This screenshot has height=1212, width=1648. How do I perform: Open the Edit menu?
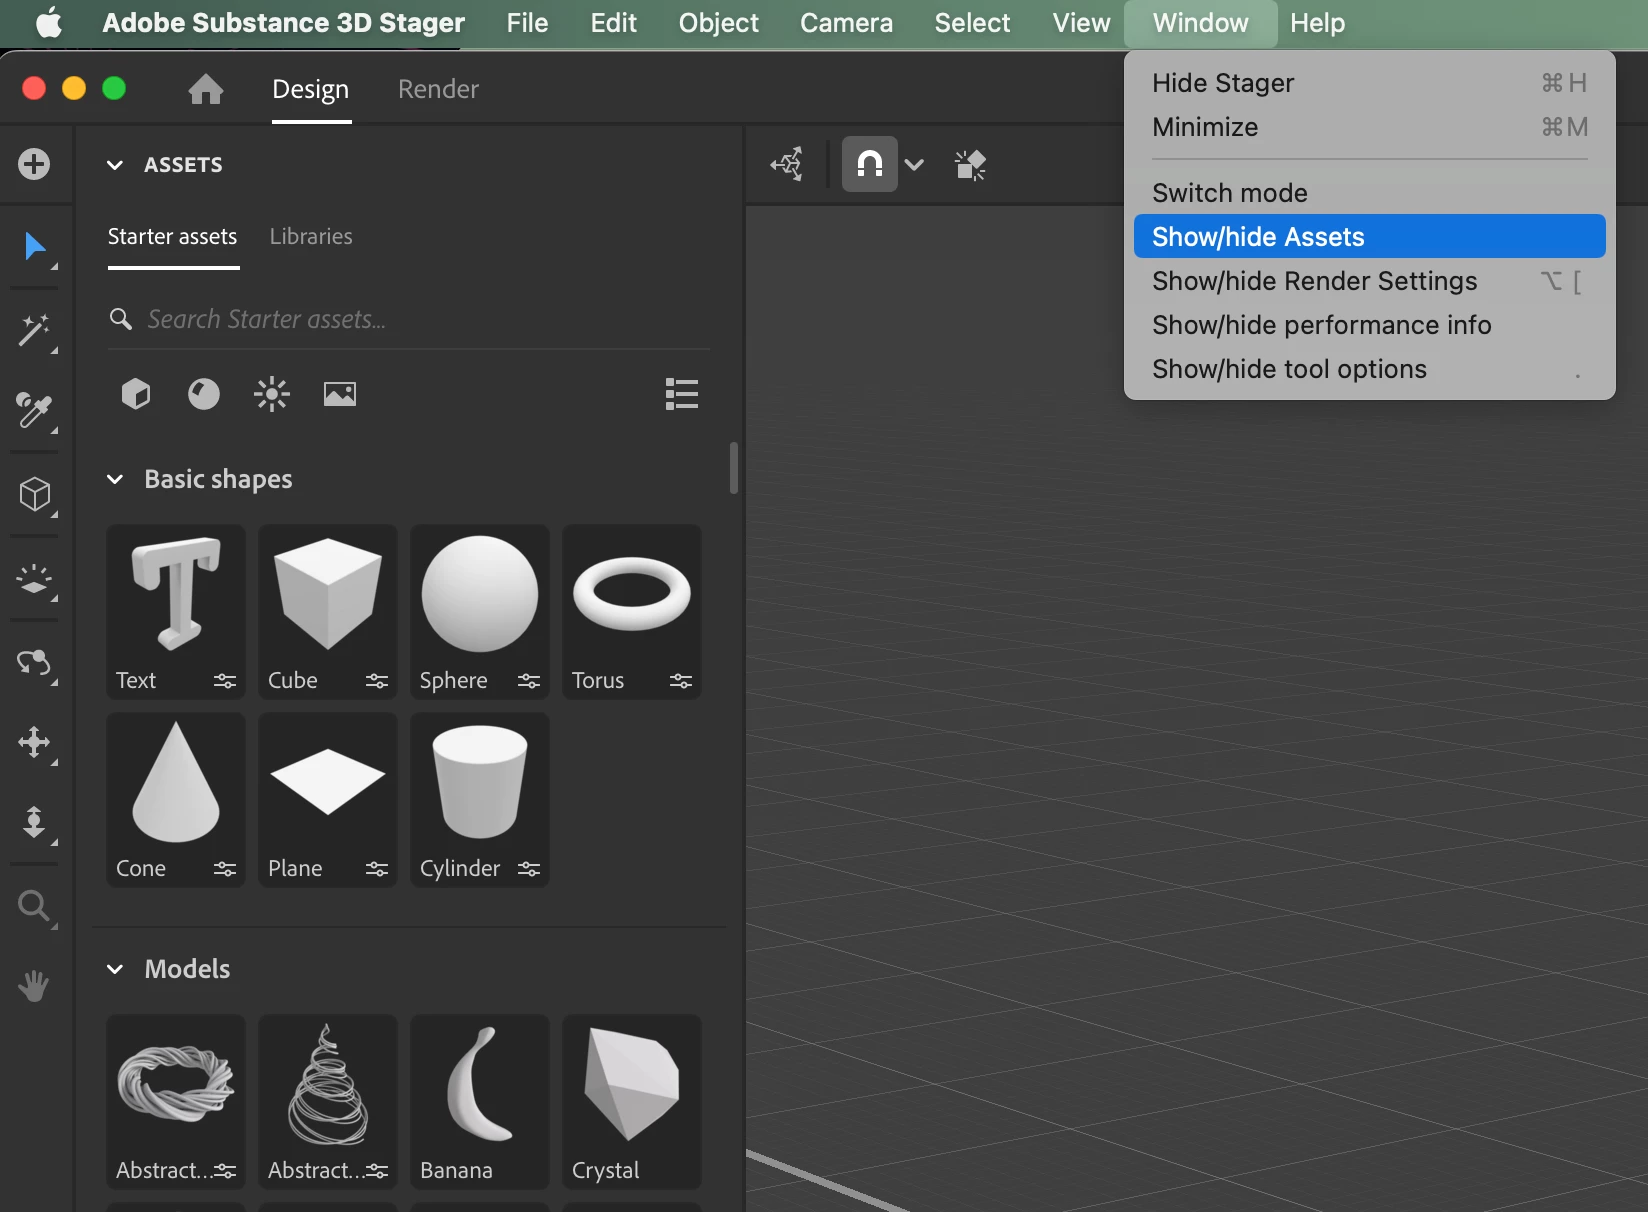pos(613,23)
